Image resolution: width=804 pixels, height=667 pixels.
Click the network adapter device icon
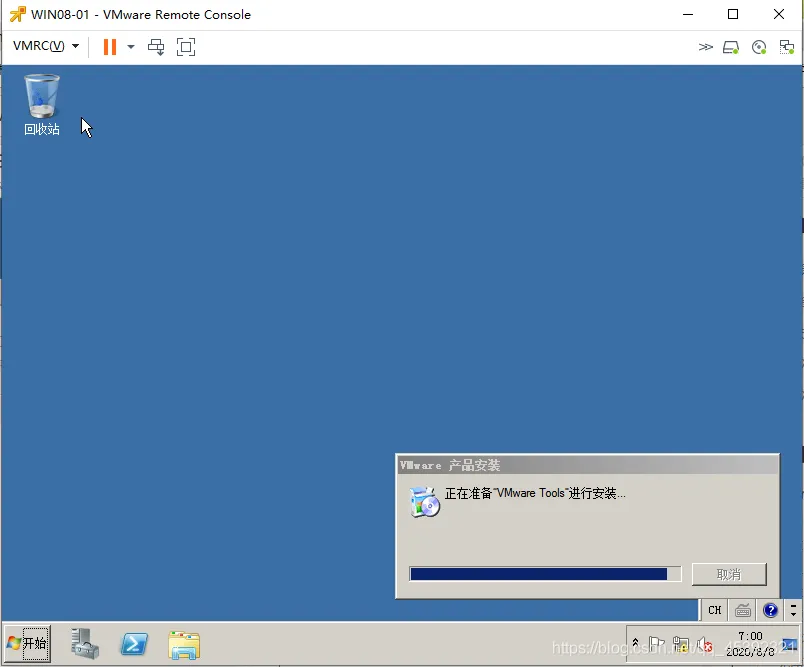(787, 47)
